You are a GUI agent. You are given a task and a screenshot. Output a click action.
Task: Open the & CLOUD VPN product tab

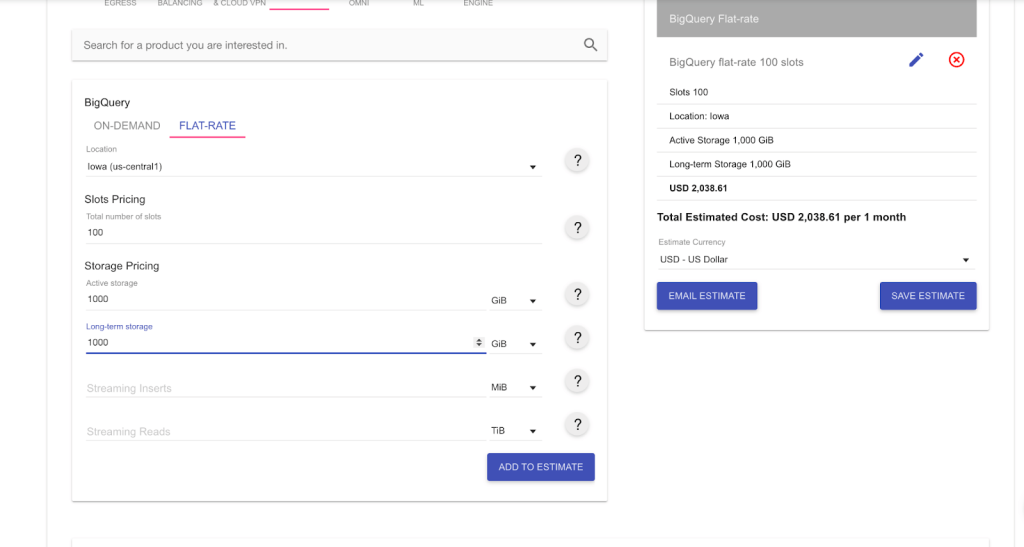239,3
